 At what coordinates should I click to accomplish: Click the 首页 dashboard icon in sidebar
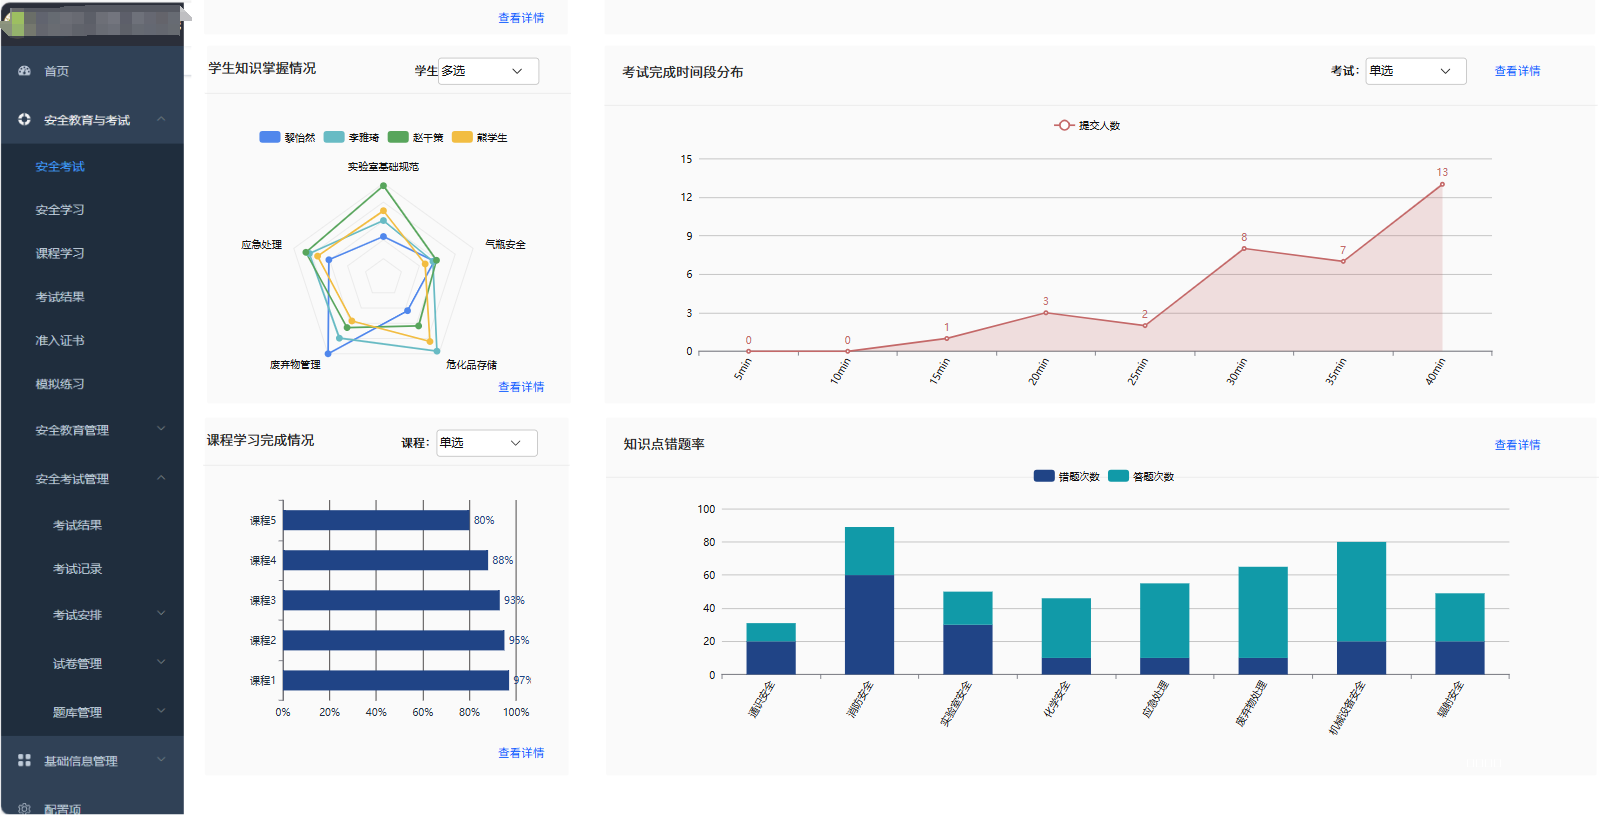click(x=24, y=71)
